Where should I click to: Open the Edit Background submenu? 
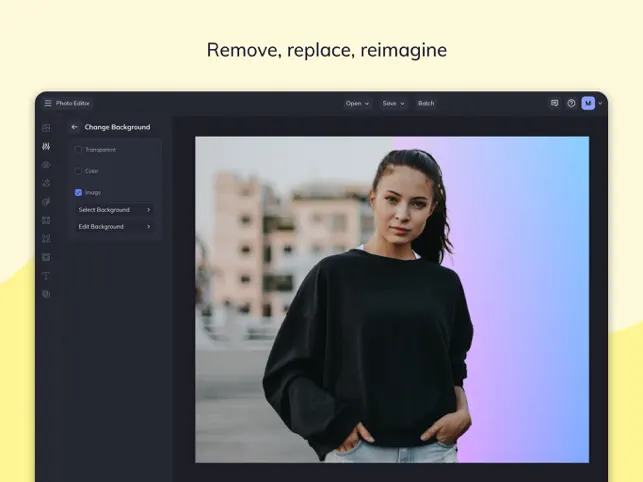coord(114,226)
